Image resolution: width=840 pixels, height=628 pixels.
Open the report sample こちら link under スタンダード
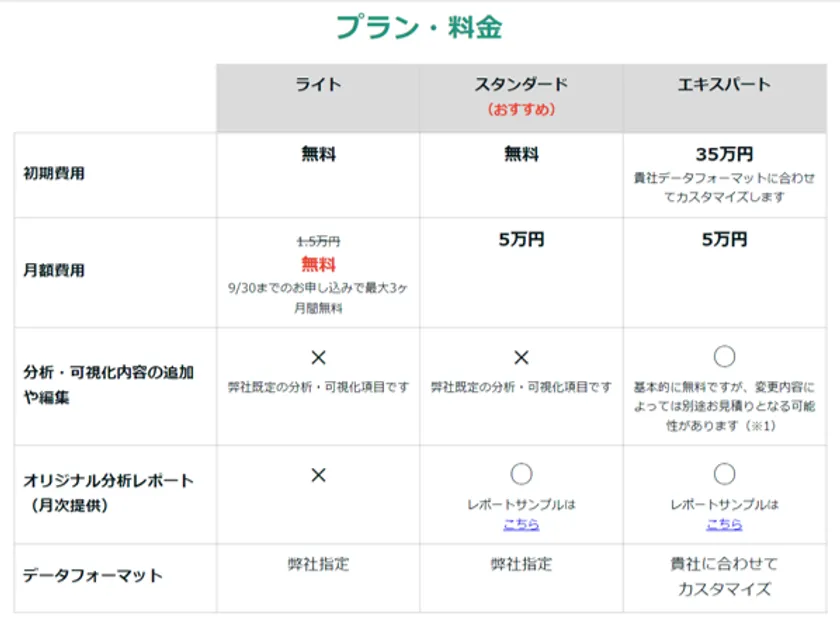tap(521, 524)
